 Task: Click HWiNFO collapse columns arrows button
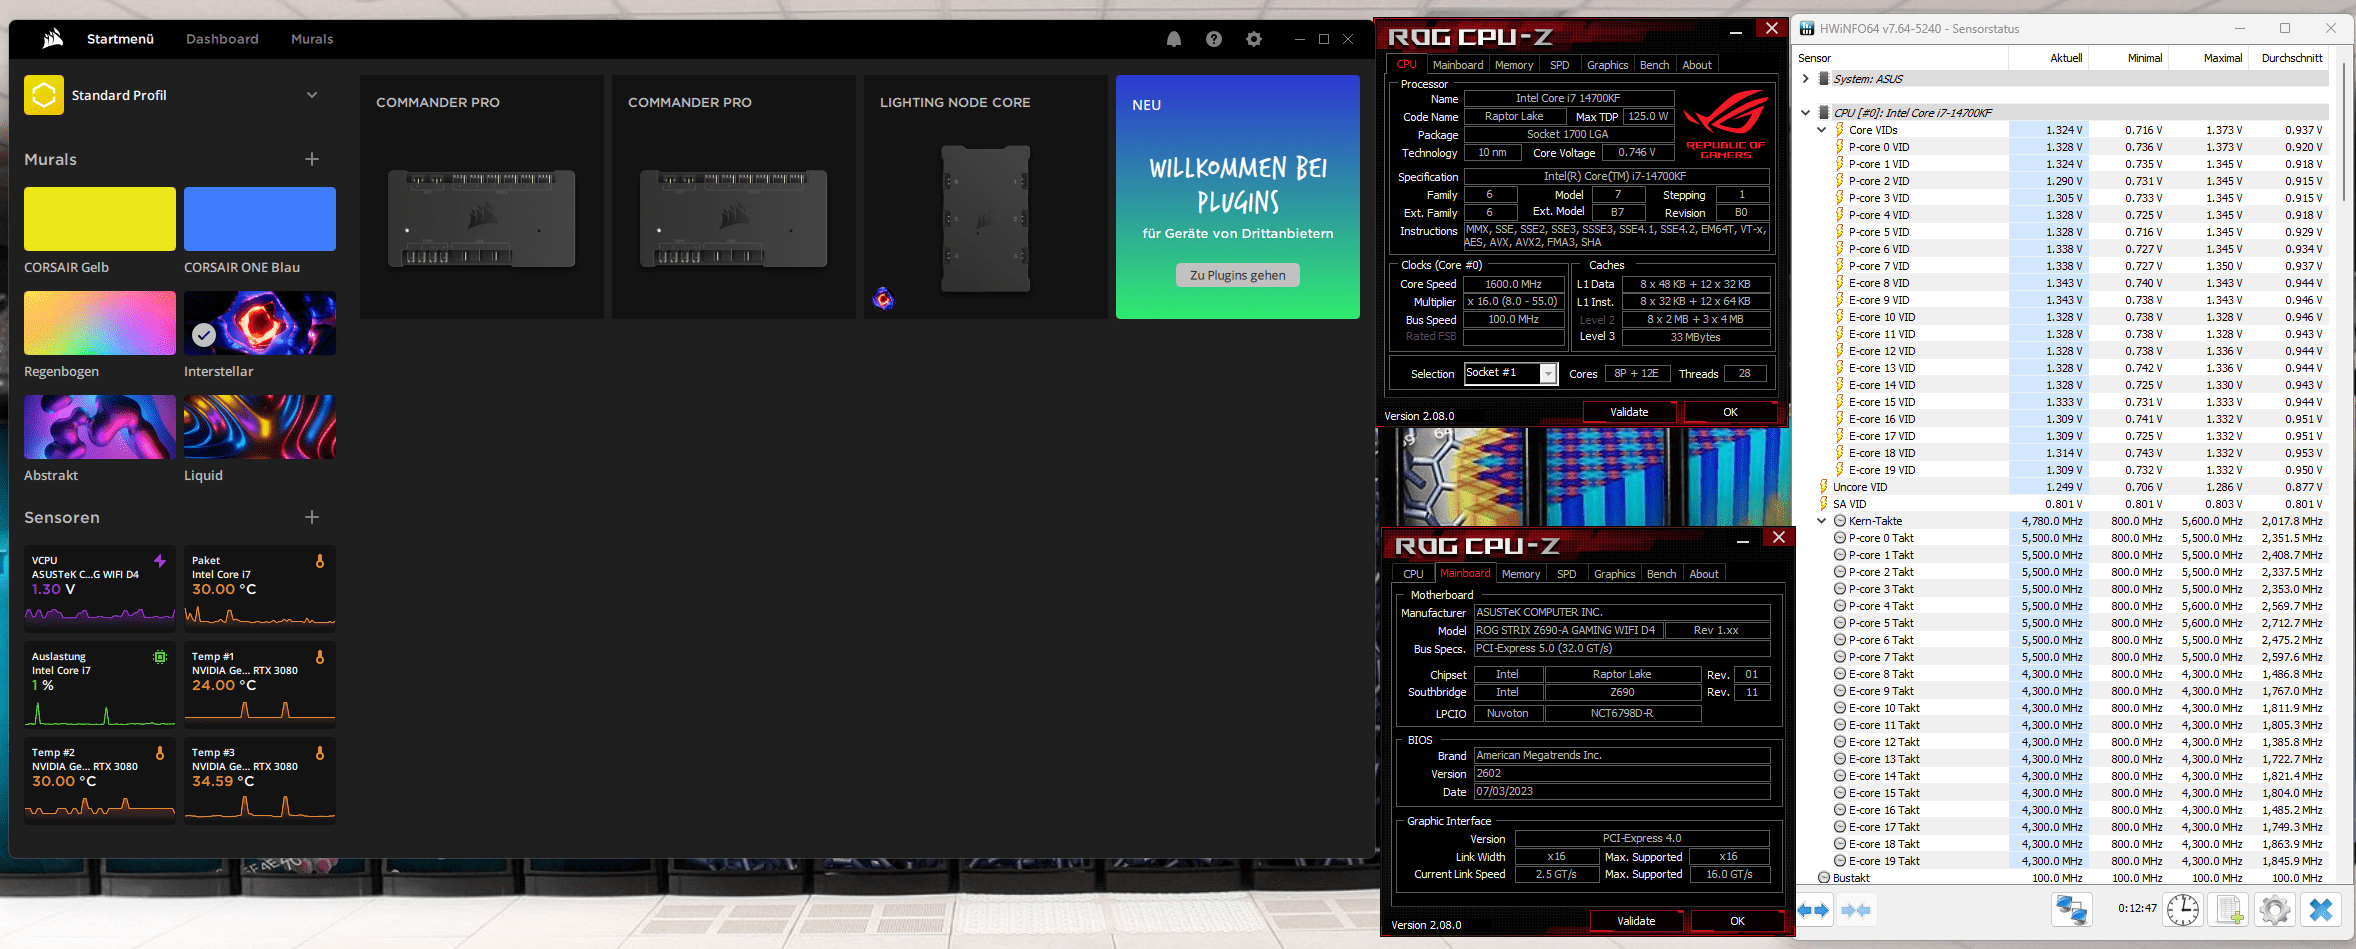point(1856,910)
